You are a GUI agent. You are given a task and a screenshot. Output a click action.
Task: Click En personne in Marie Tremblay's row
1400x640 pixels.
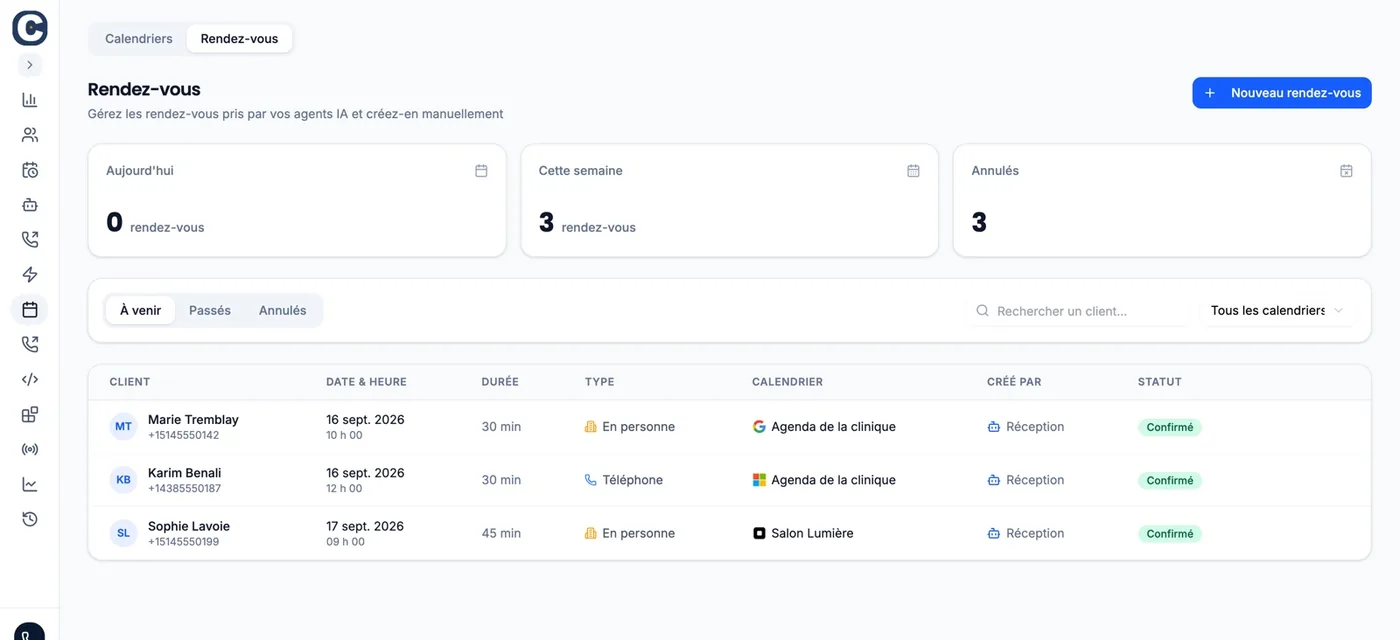point(630,427)
